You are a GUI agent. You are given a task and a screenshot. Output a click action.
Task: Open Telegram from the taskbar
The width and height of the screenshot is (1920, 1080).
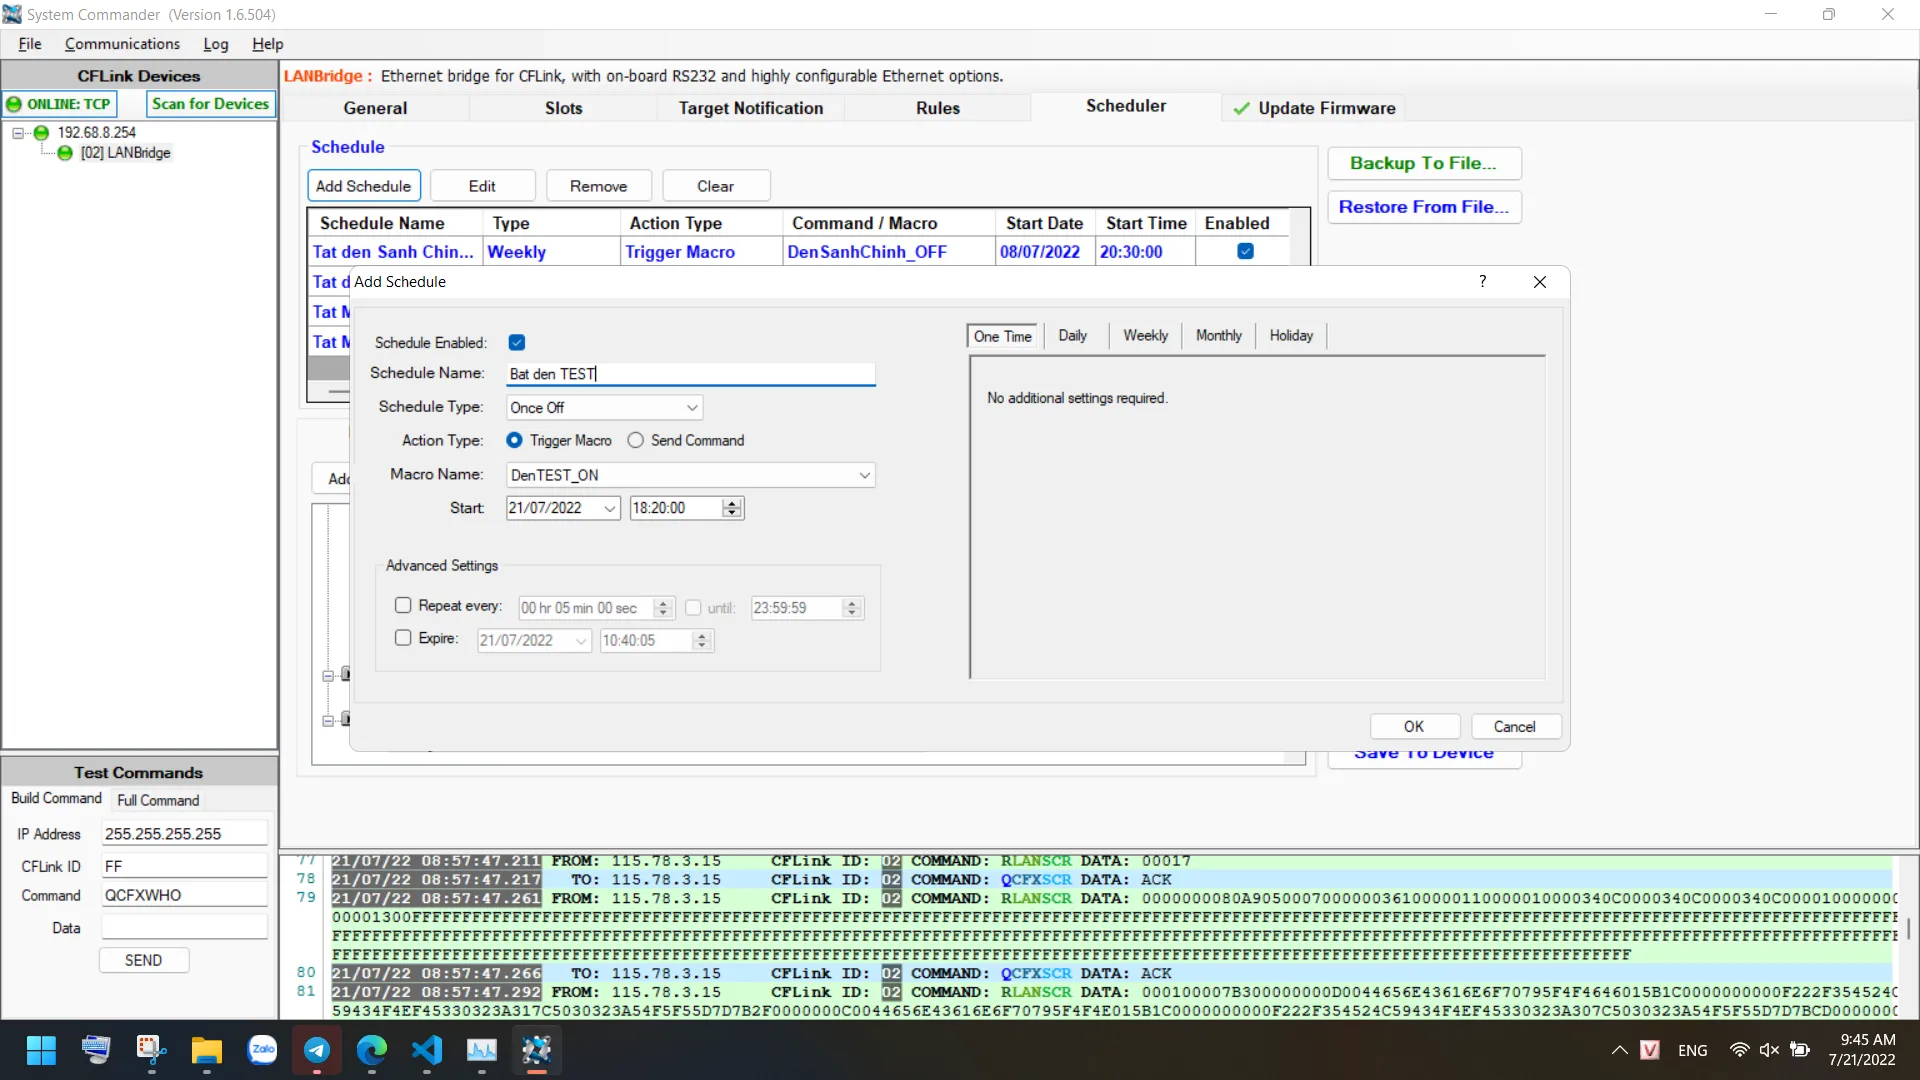tap(317, 1050)
